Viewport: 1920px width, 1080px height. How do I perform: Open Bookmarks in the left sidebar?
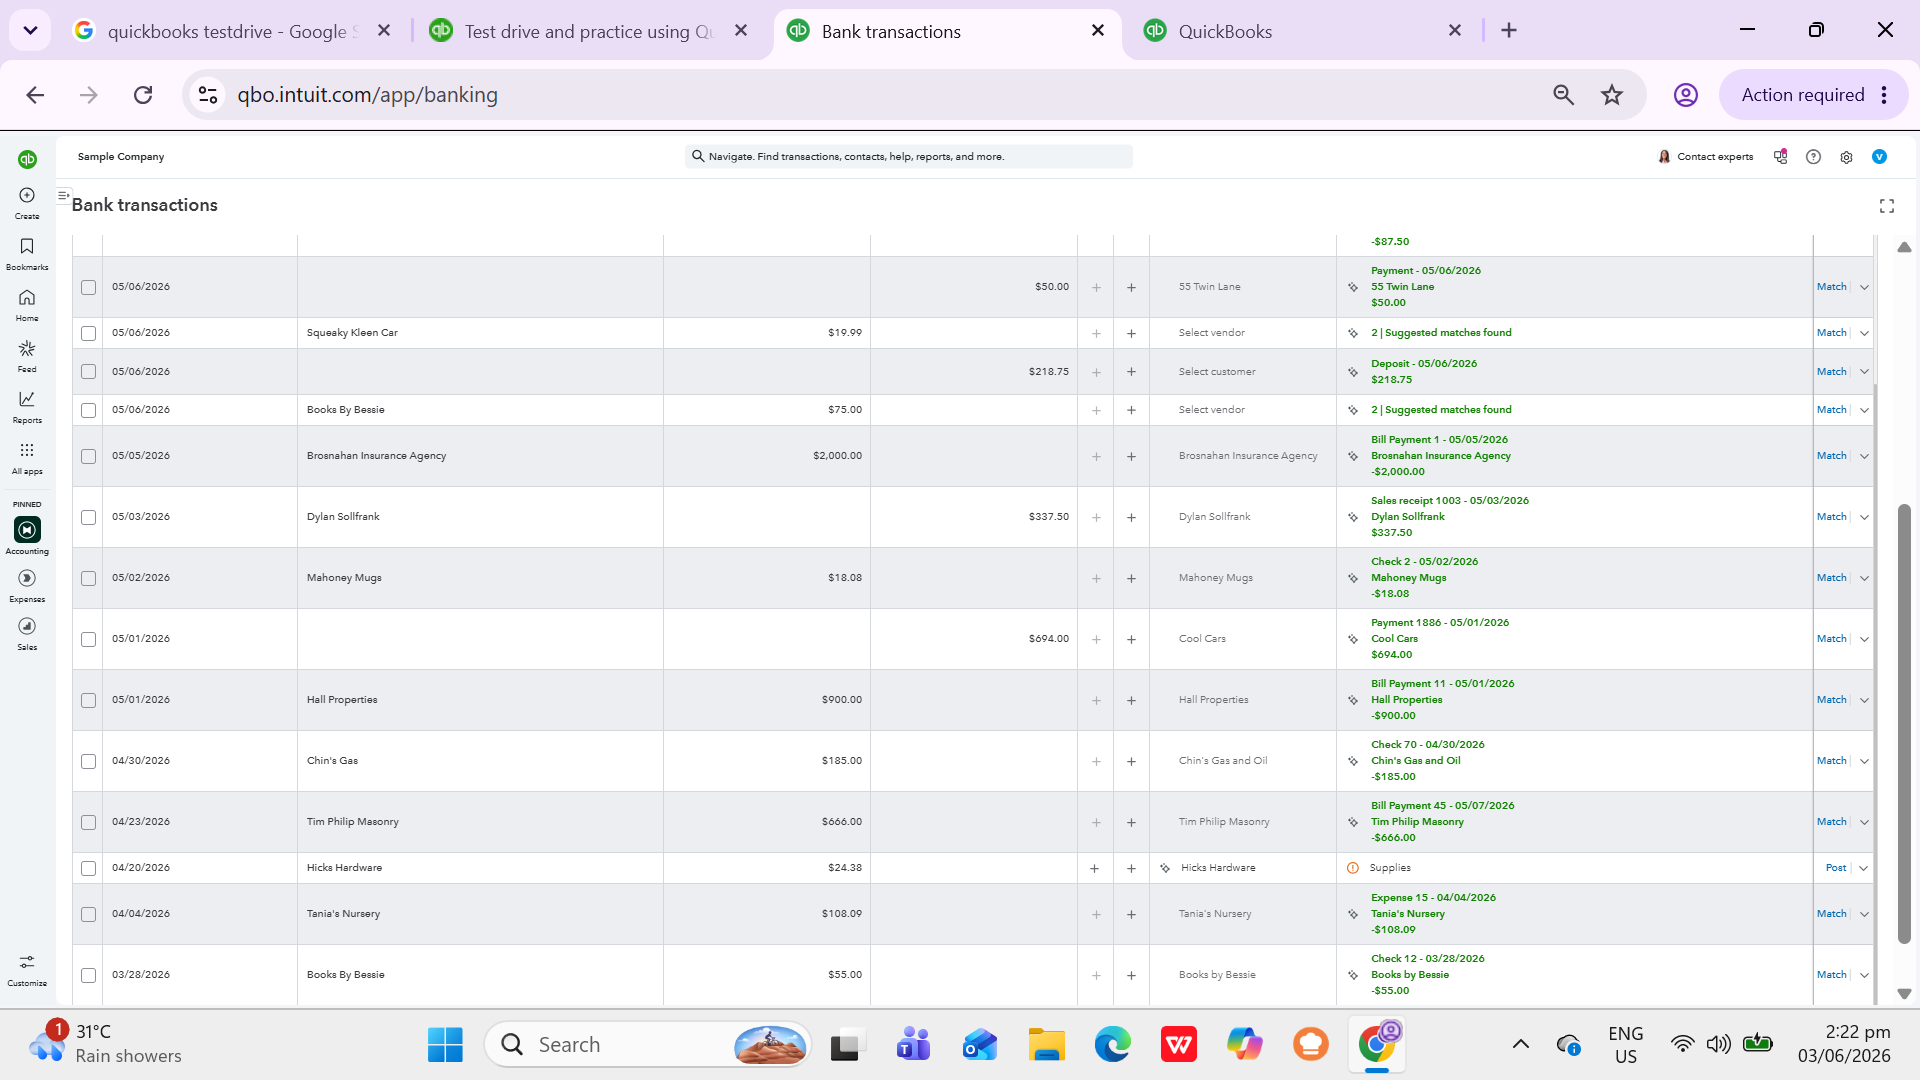click(27, 253)
